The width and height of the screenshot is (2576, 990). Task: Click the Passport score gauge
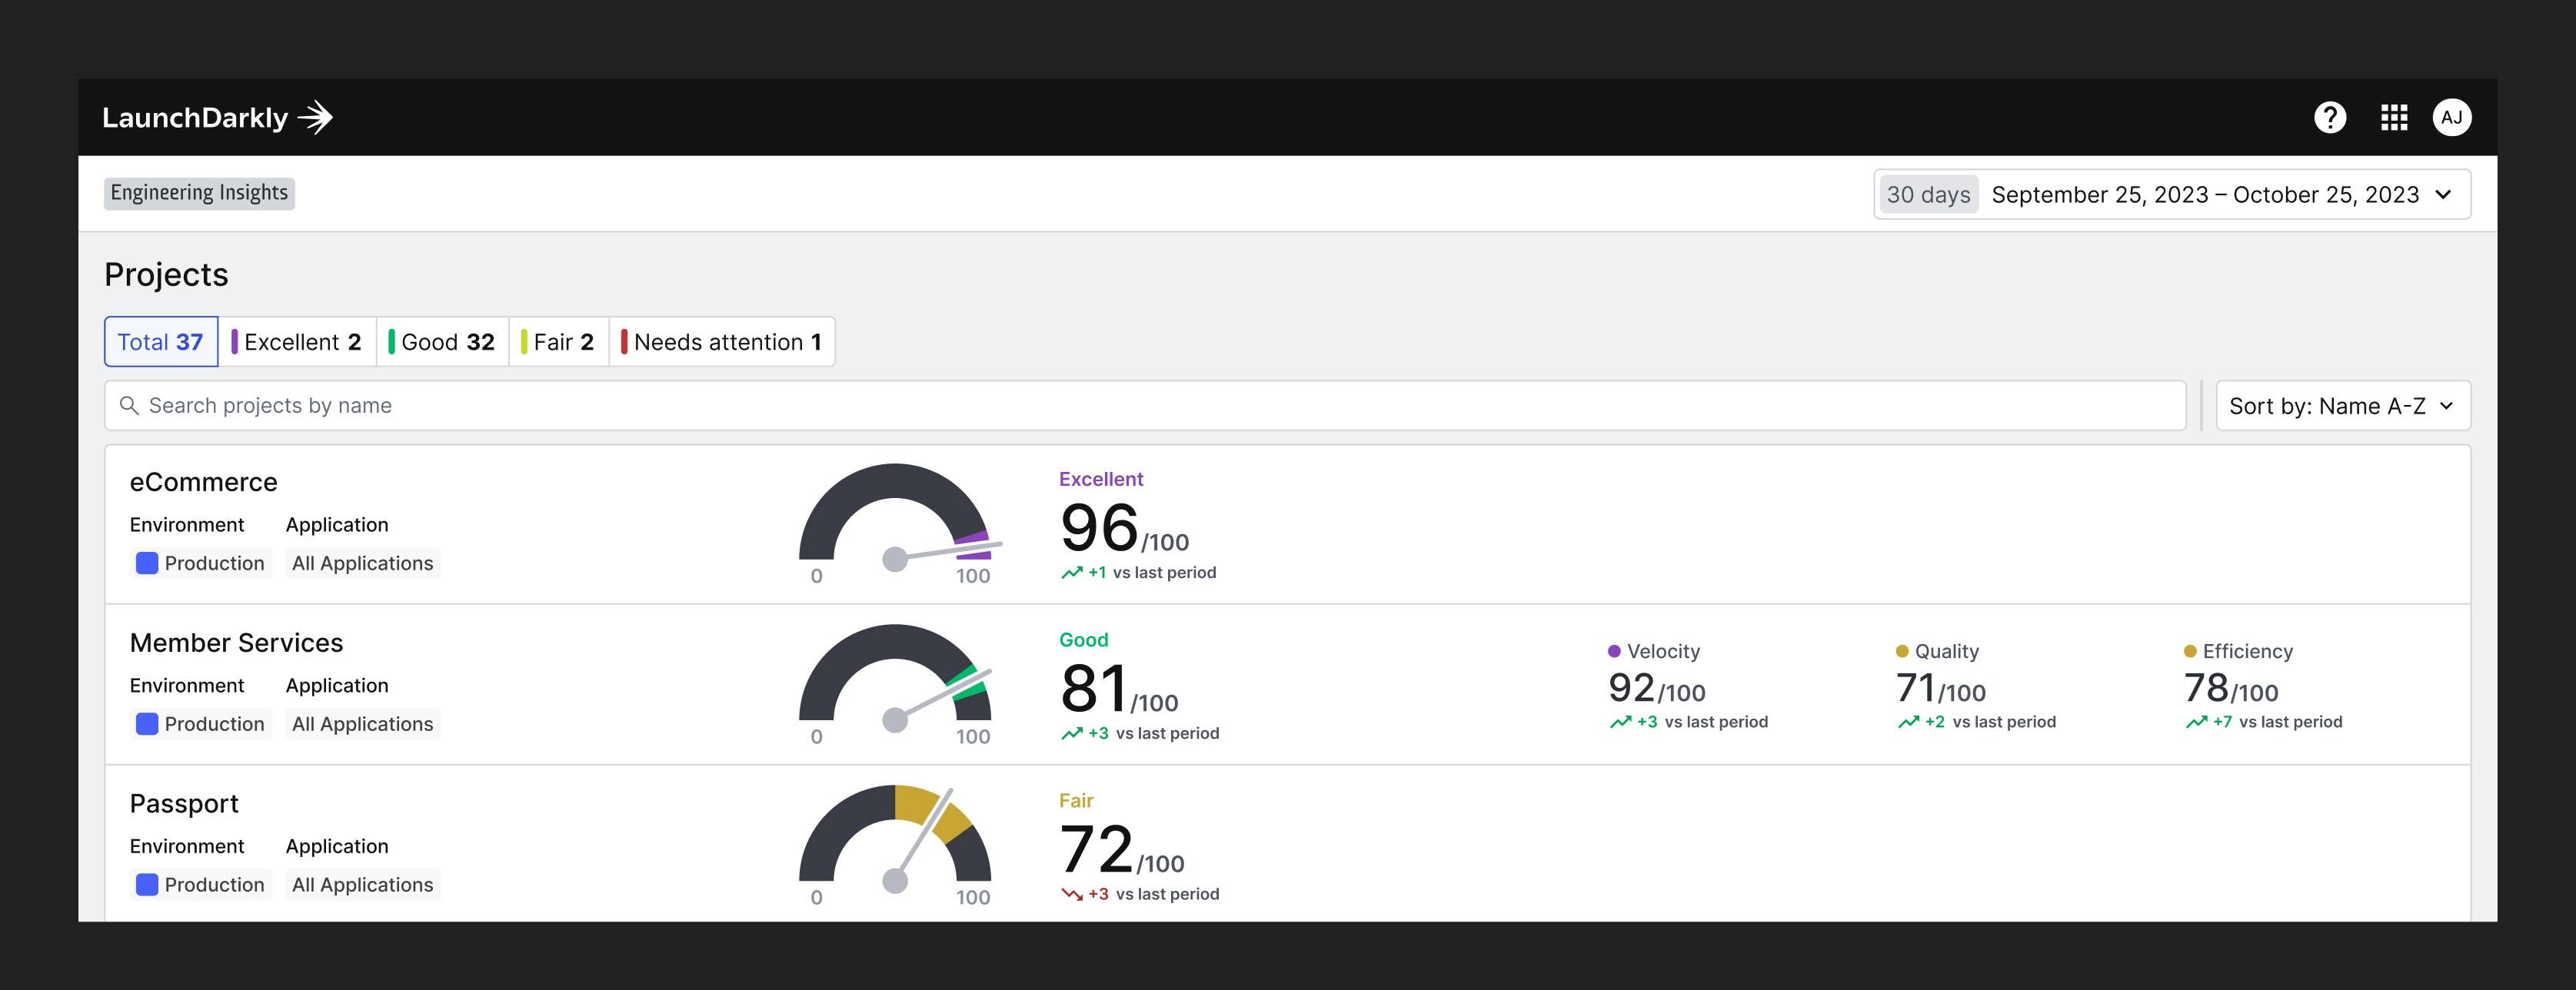895,838
